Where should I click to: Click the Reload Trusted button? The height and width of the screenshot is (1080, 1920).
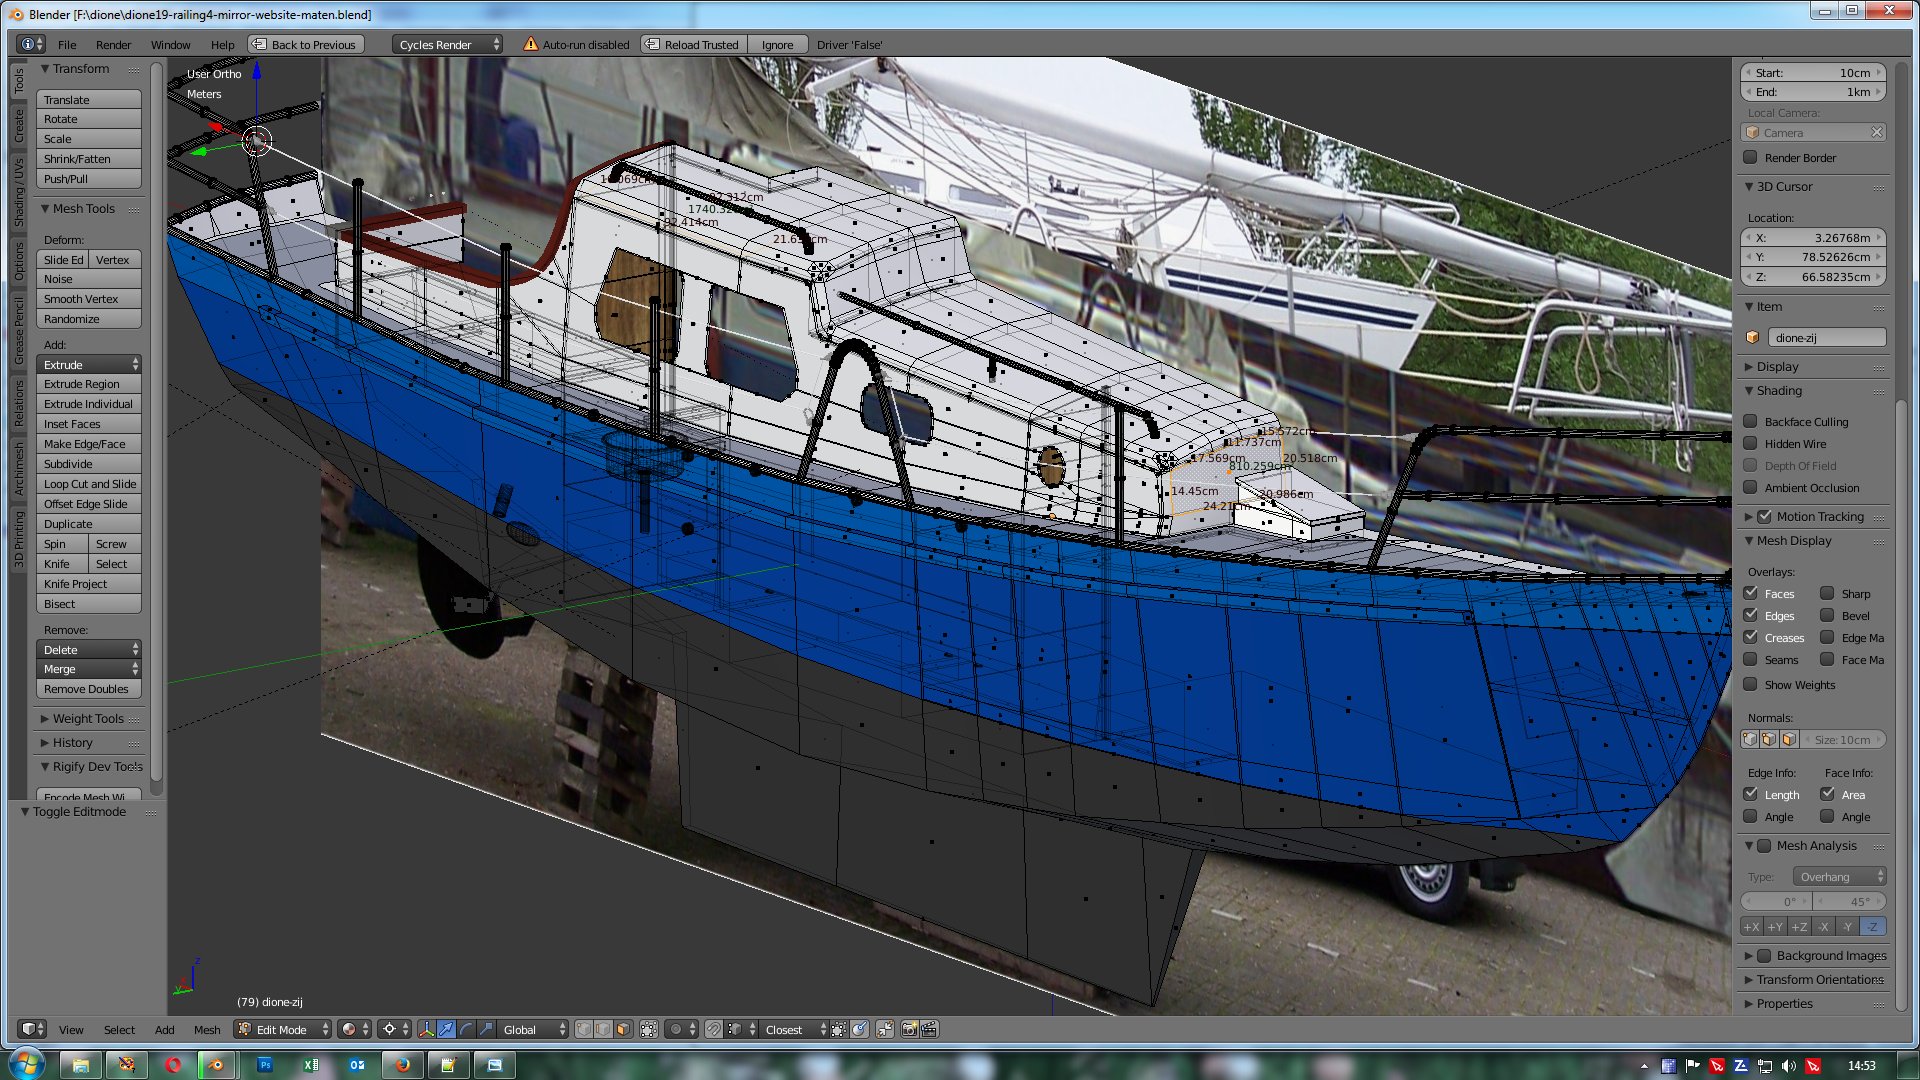(693, 45)
